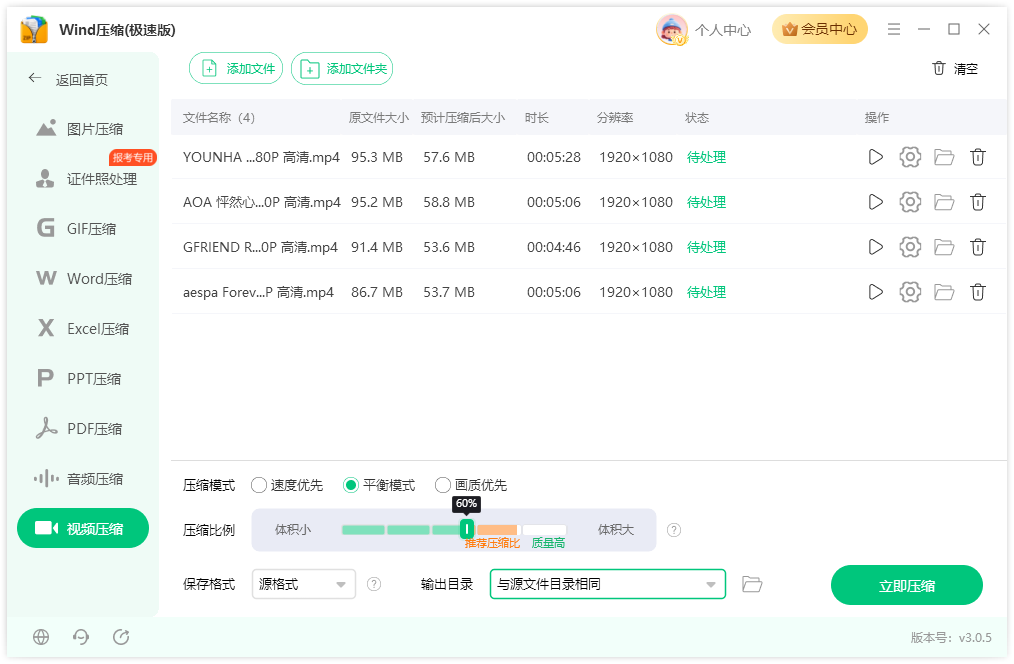This screenshot has height=664, width=1014.
Task: Play preview of AOA video
Action: tap(875, 202)
